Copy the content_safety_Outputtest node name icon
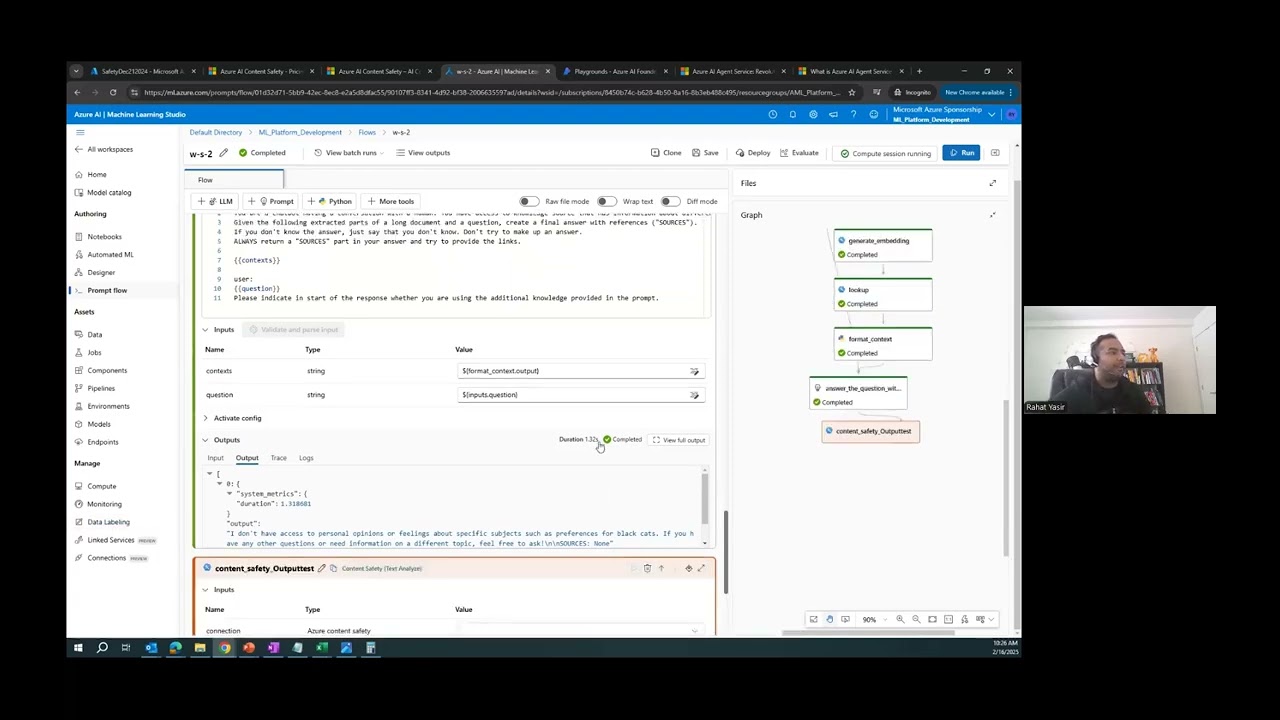Image resolution: width=1280 pixels, height=720 pixels. pyautogui.click(x=334, y=568)
